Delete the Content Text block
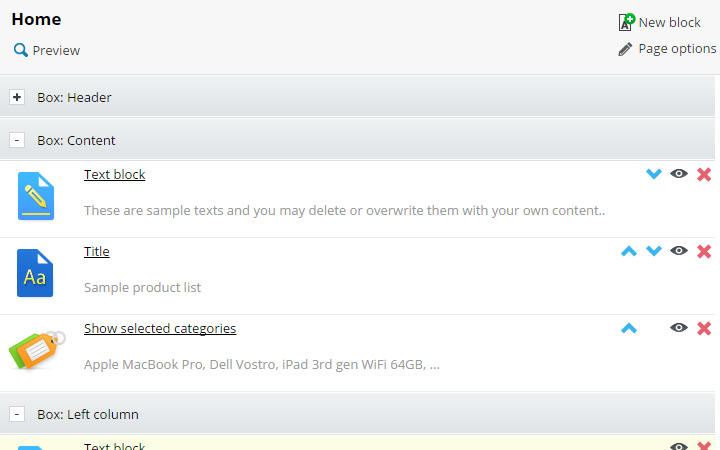The image size is (720, 450). (x=704, y=174)
